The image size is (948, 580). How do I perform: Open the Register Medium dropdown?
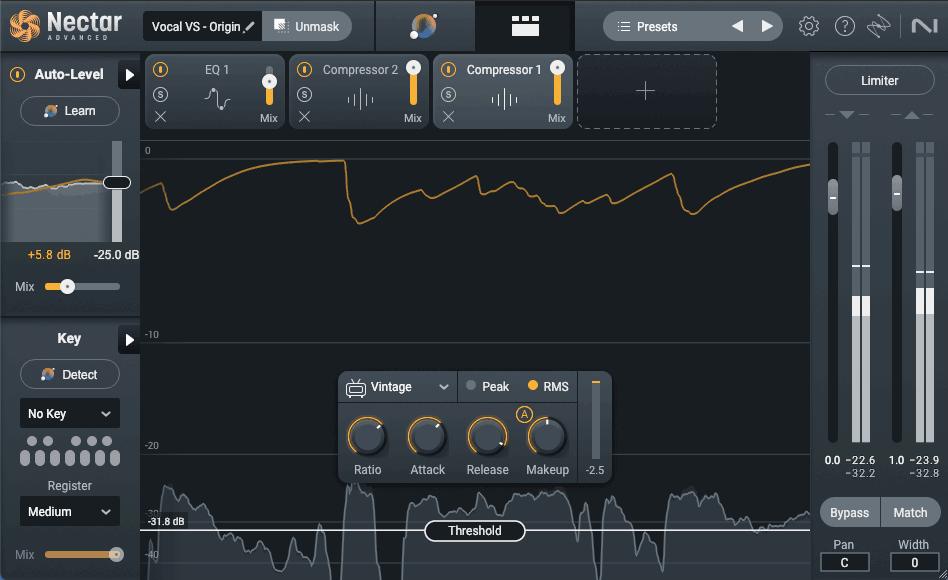[x=70, y=512]
